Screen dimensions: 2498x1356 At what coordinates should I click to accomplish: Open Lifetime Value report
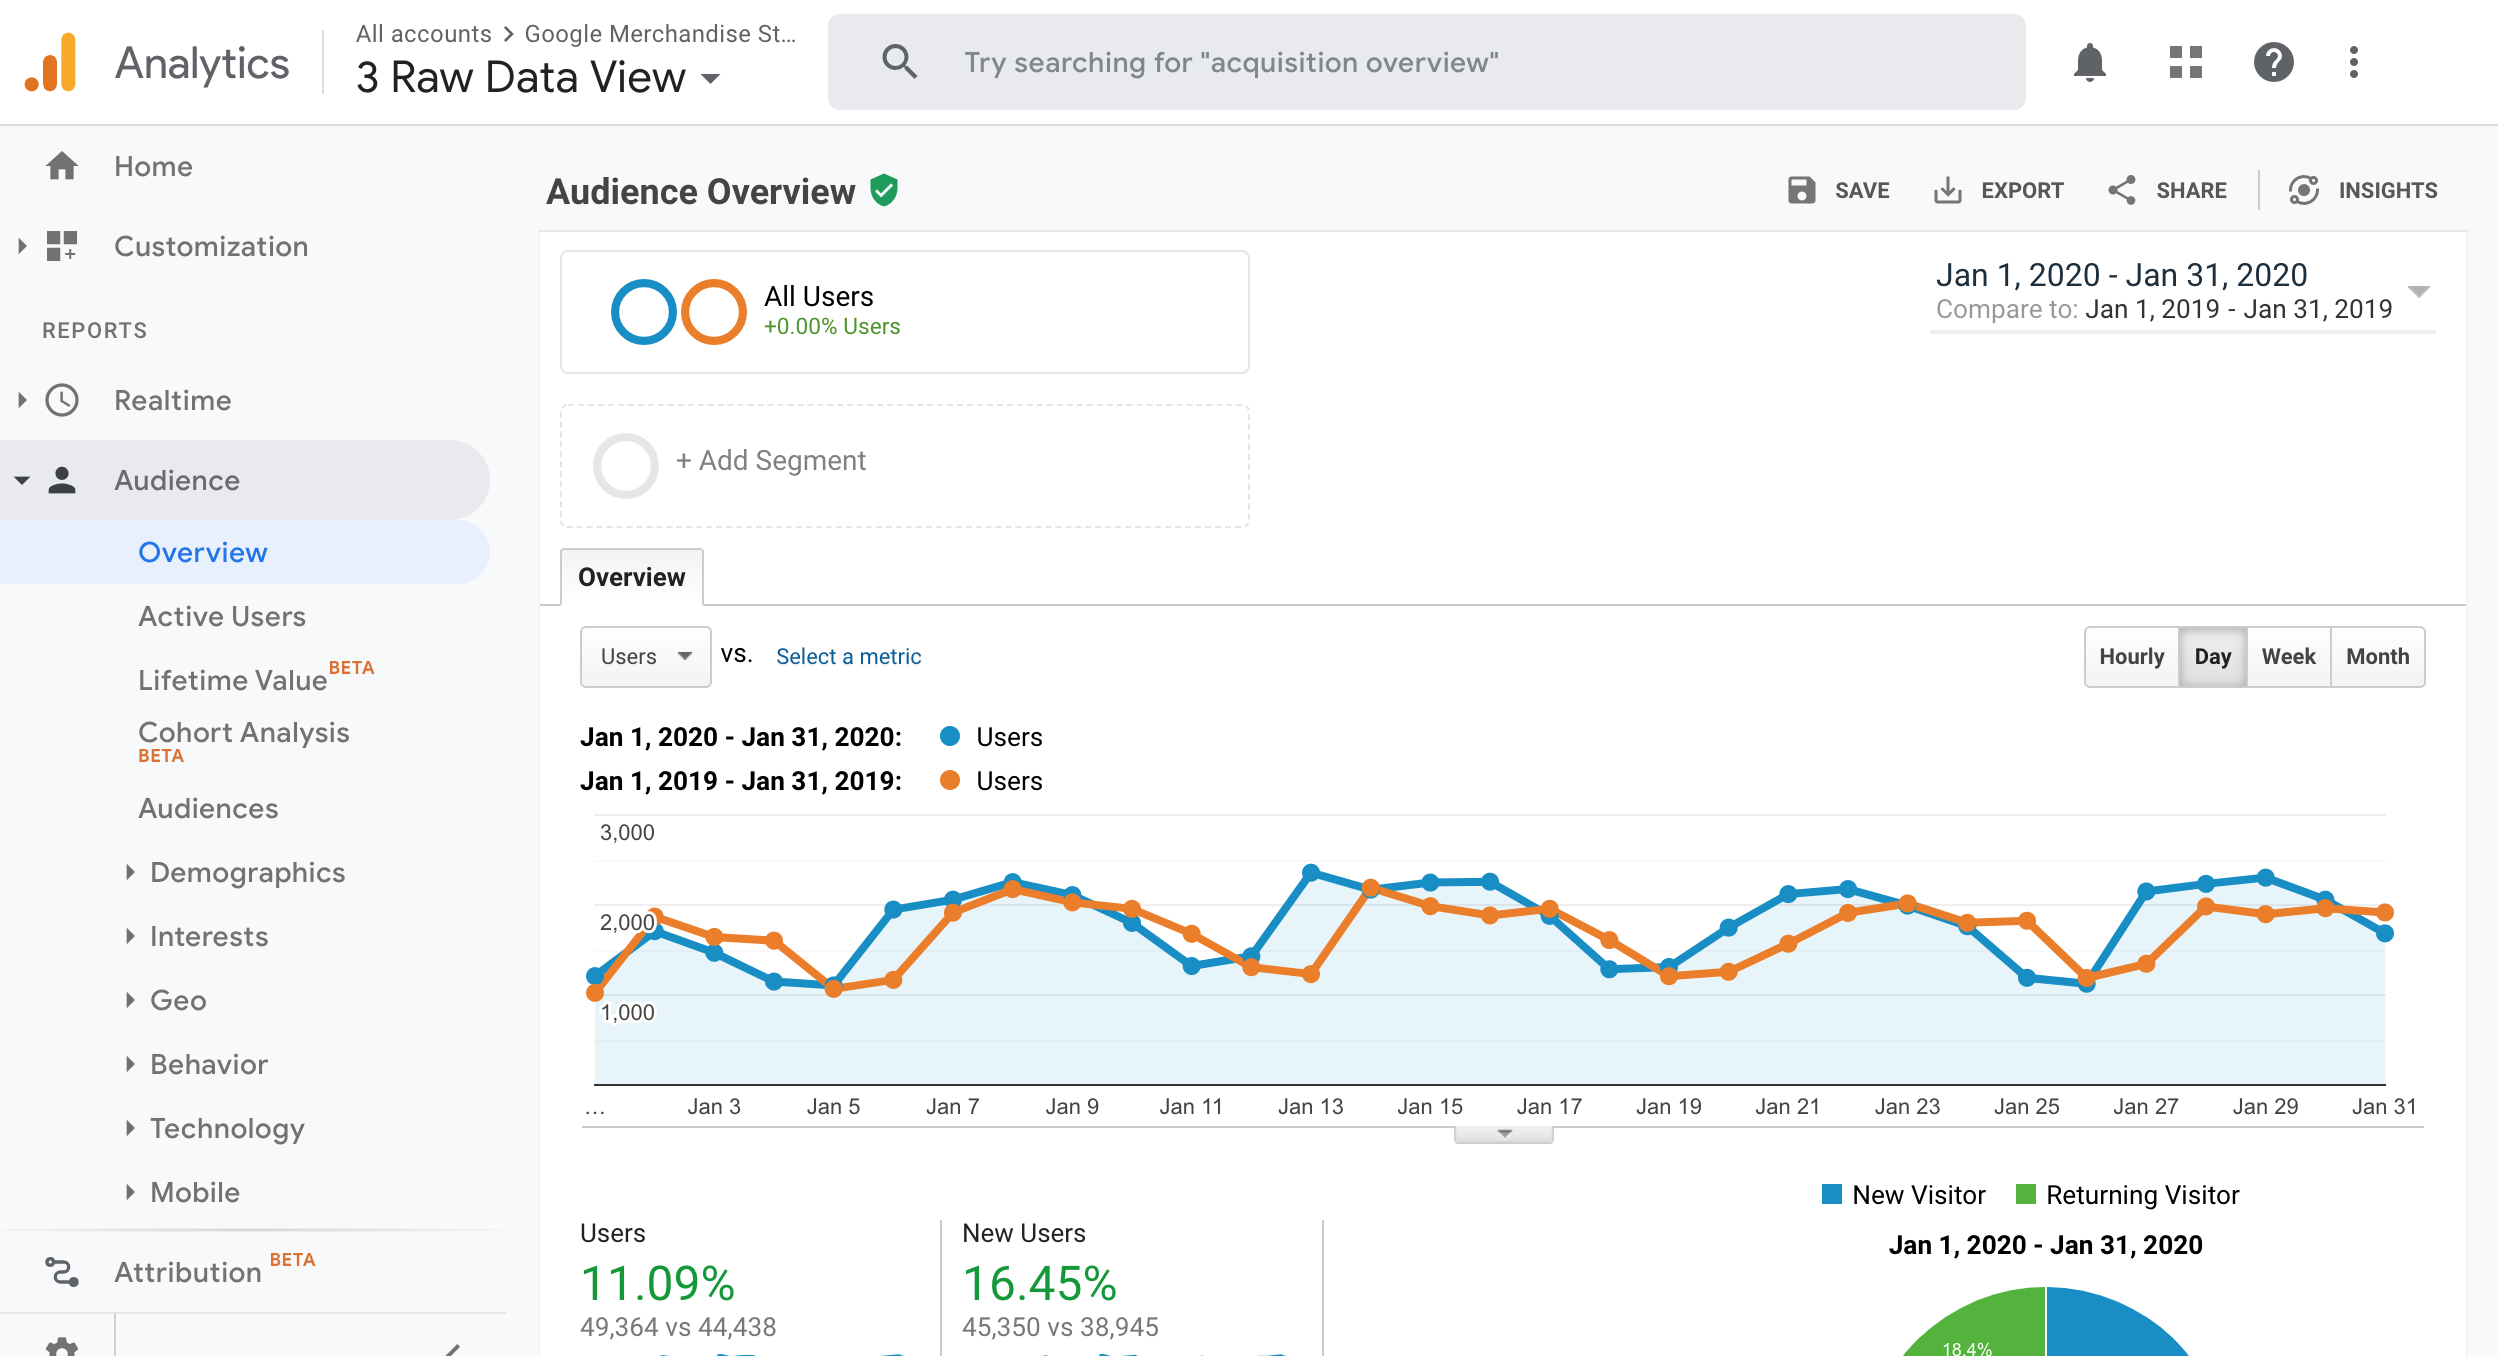233,680
